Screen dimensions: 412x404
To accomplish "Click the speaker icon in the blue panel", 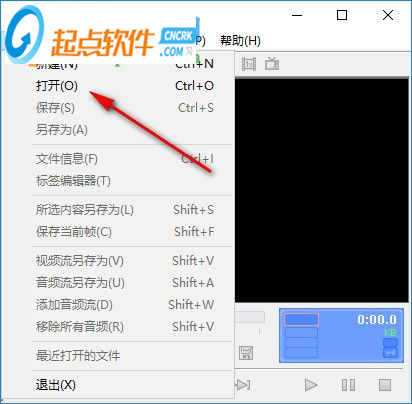I will 390,352.
